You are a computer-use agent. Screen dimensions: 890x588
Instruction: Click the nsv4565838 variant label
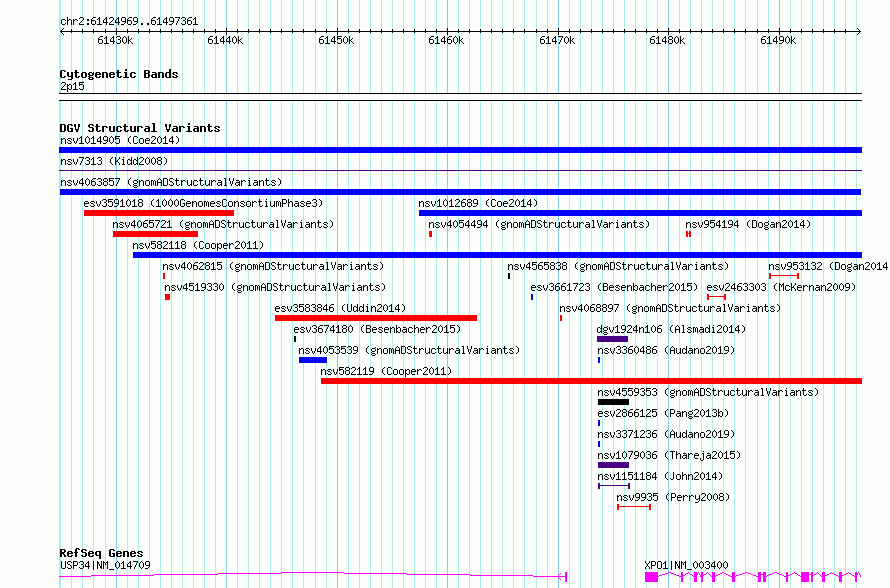pos(618,266)
